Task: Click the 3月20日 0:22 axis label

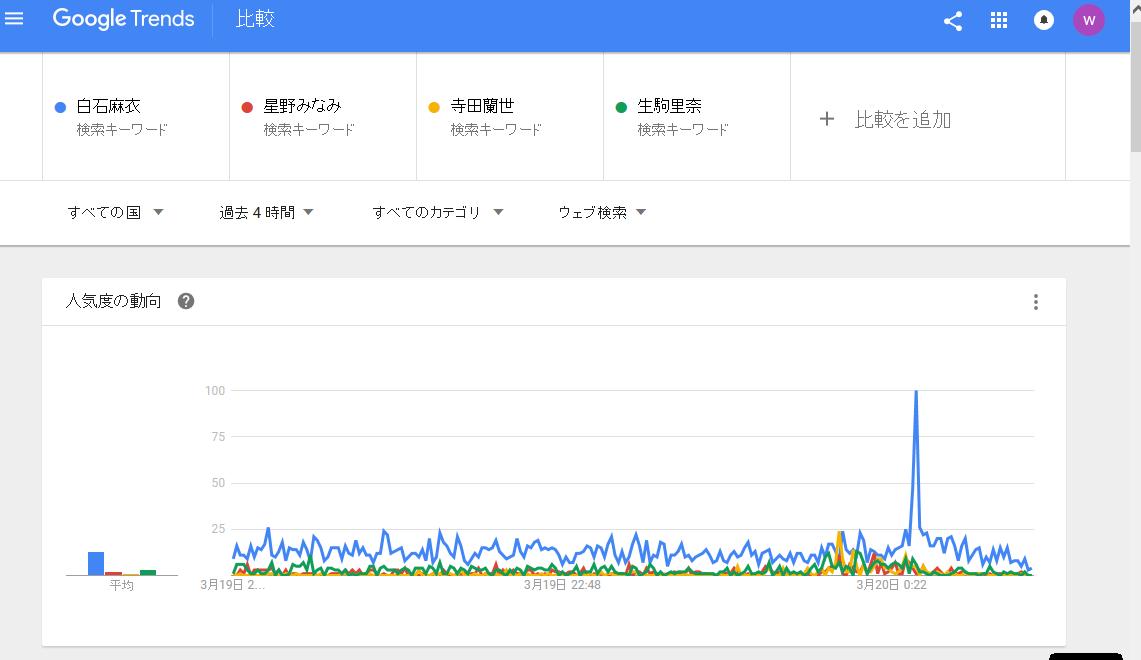Action: point(891,585)
